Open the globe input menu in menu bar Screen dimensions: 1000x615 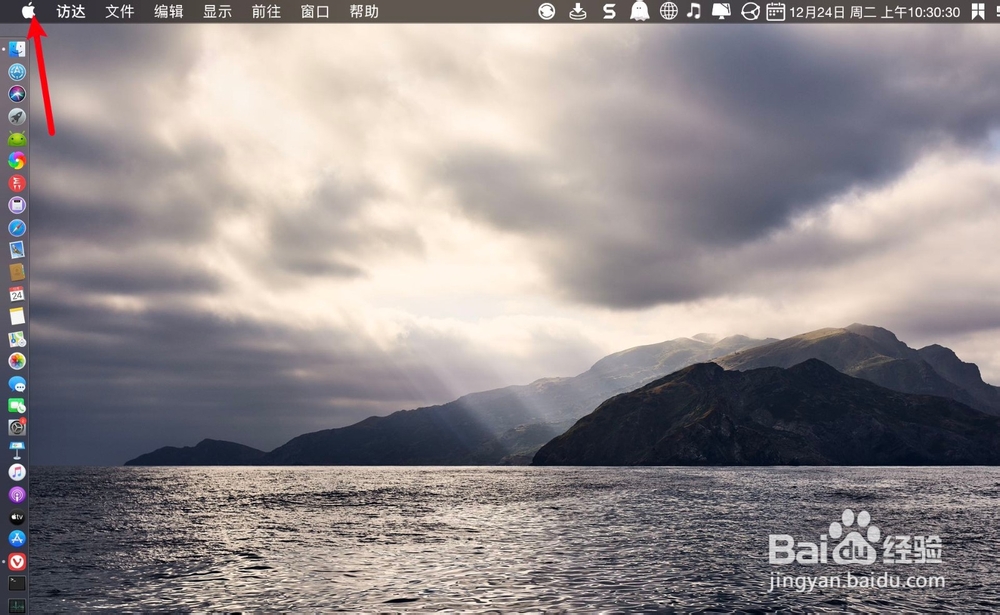pos(667,11)
